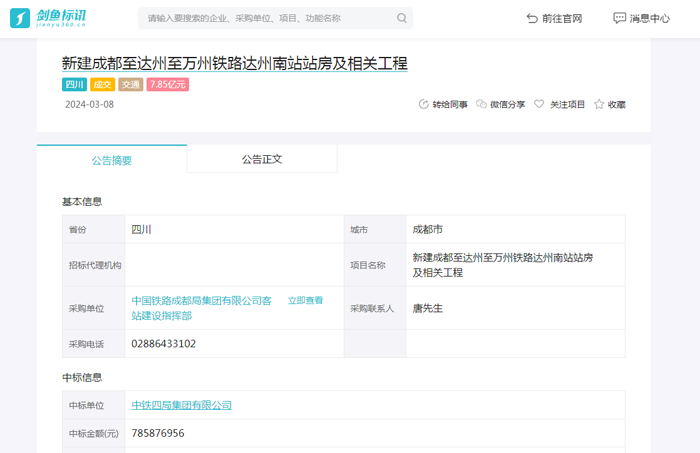
Task: Click the 城市 label cell
Action: 375,229
